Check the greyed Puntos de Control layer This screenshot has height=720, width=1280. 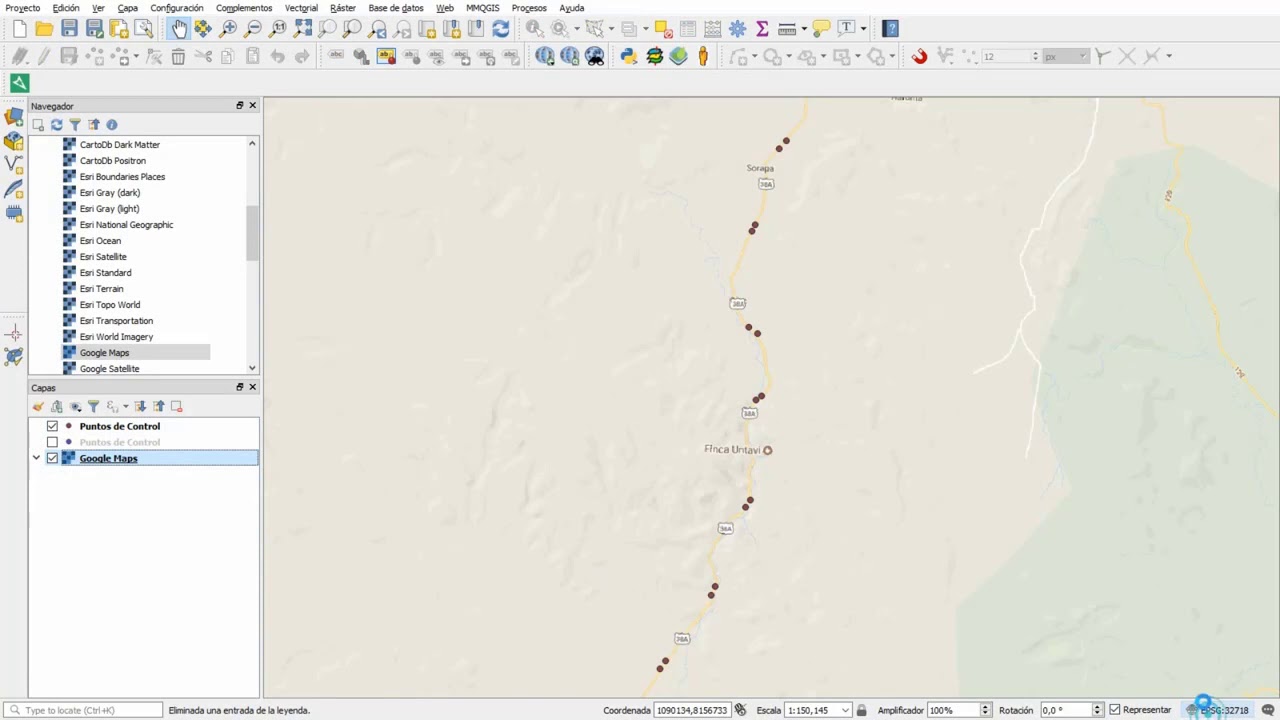(52, 442)
